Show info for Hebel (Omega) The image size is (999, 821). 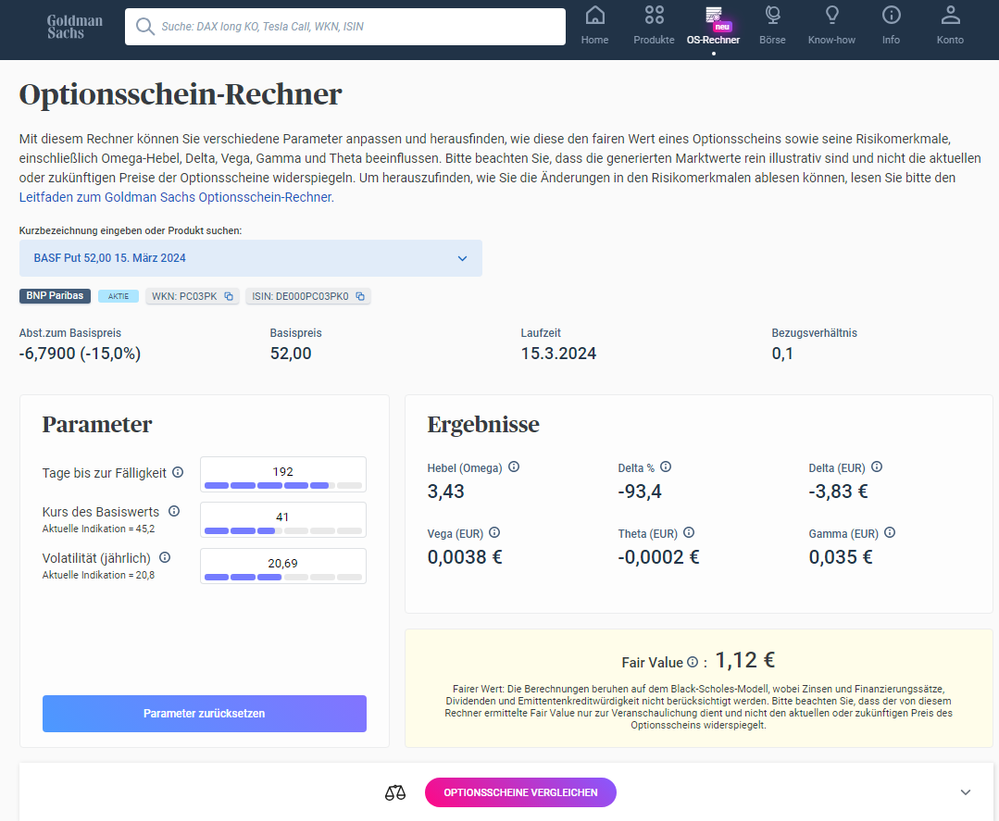click(x=514, y=467)
